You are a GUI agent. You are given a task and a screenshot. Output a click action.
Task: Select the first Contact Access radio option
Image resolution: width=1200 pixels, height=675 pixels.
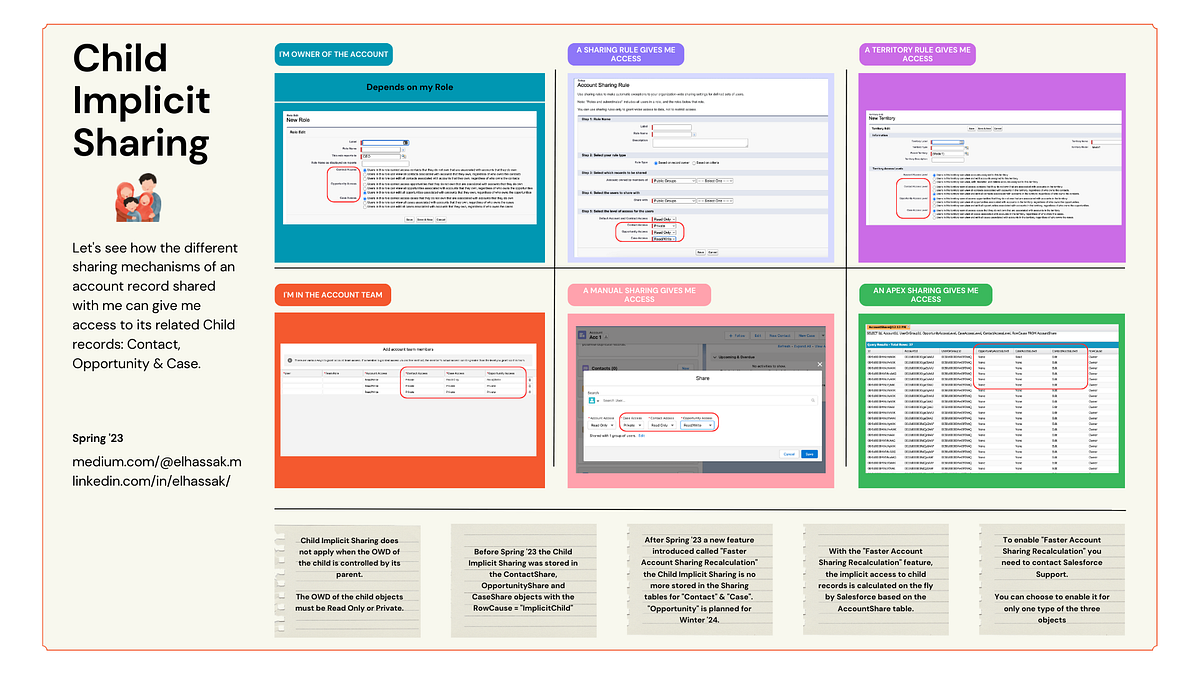pyautogui.click(x=365, y=169)
